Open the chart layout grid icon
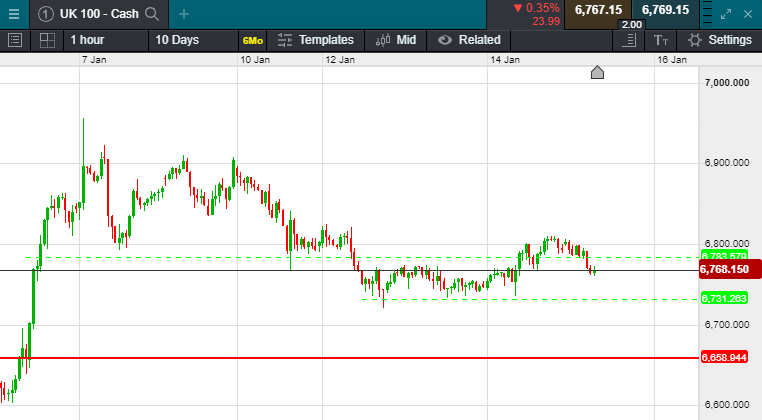This screenshot has height=420, width=762. click(47, 40)
